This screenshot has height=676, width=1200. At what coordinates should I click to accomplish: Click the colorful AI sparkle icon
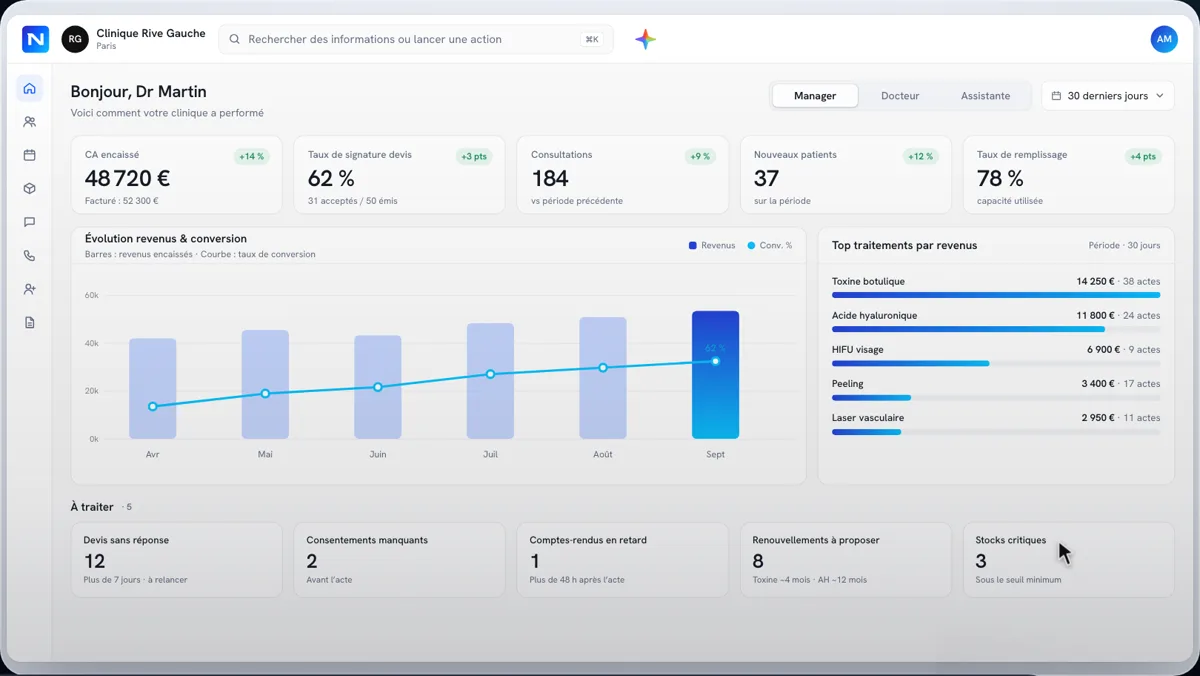(646, 39)
